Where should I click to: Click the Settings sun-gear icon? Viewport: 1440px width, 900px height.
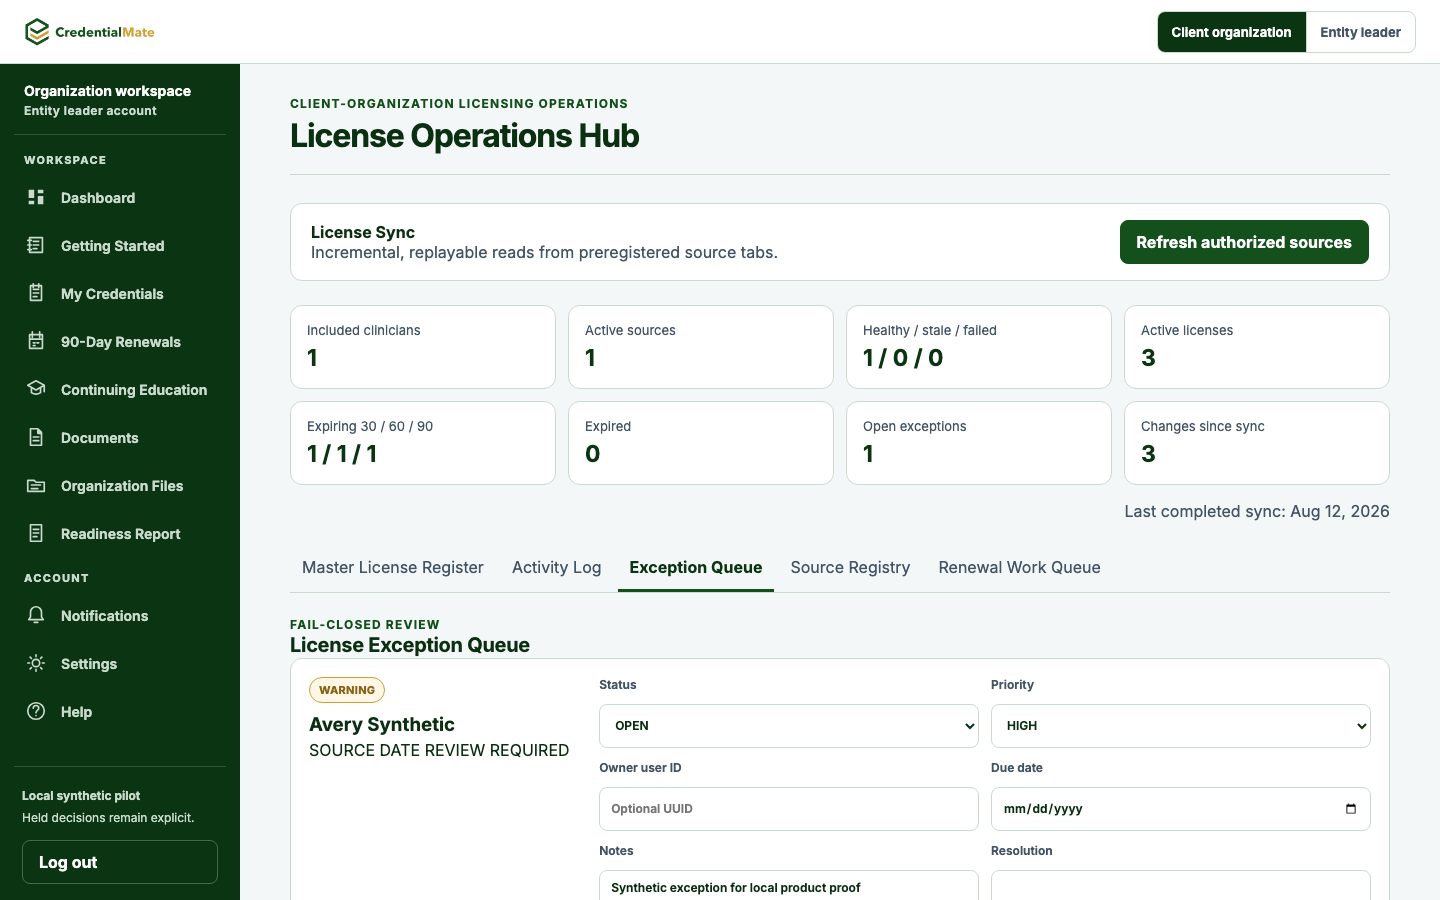(36, 663)
